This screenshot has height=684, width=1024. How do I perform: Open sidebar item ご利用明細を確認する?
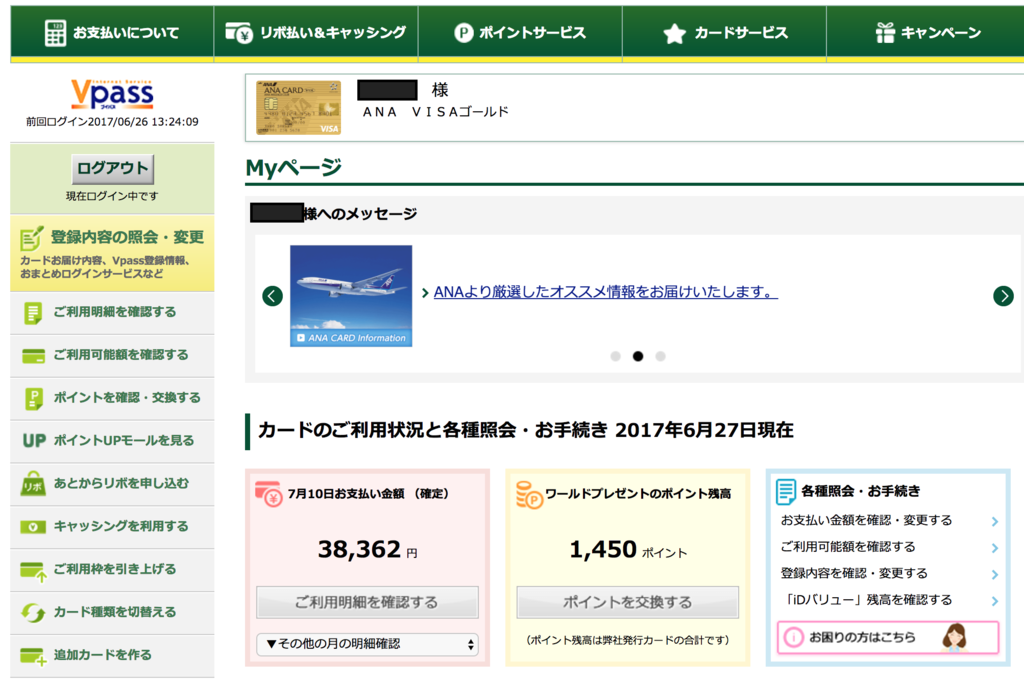pos(112,313)
